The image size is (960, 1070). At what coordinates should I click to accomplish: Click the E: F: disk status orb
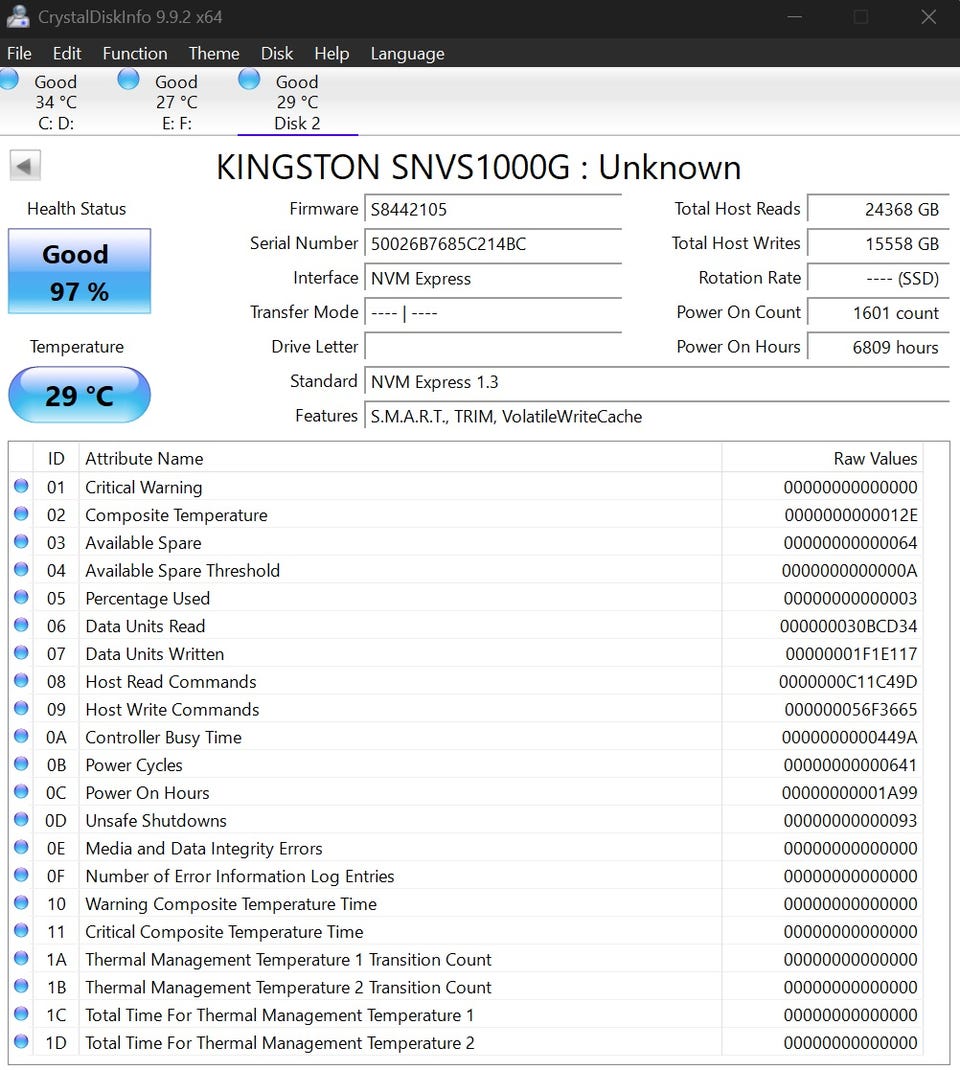pos(128,79)
